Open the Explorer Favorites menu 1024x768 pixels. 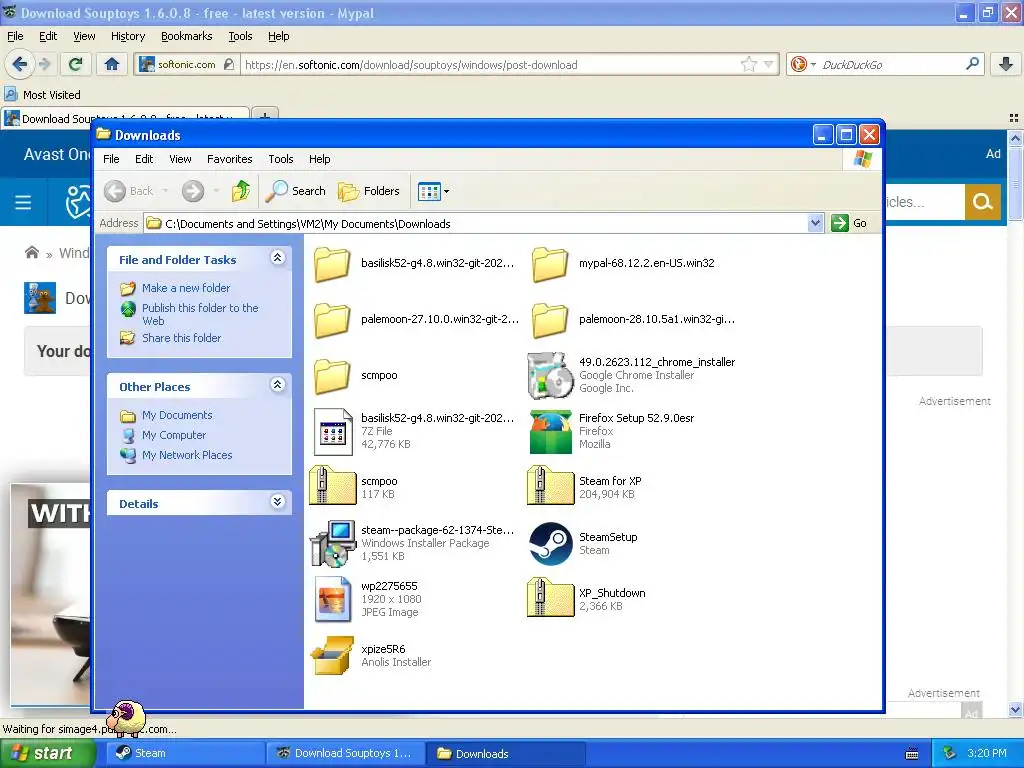pos(229,159)
